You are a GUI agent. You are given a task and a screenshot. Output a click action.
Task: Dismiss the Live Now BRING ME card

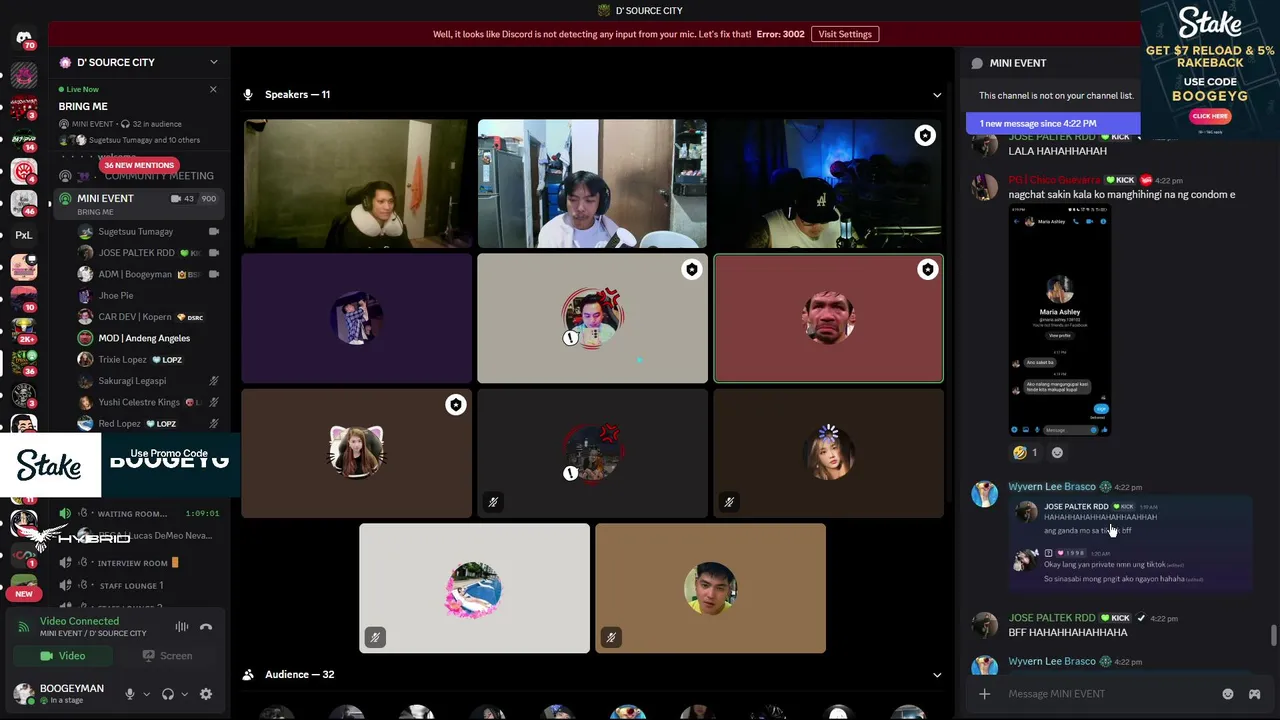point(212,89)
